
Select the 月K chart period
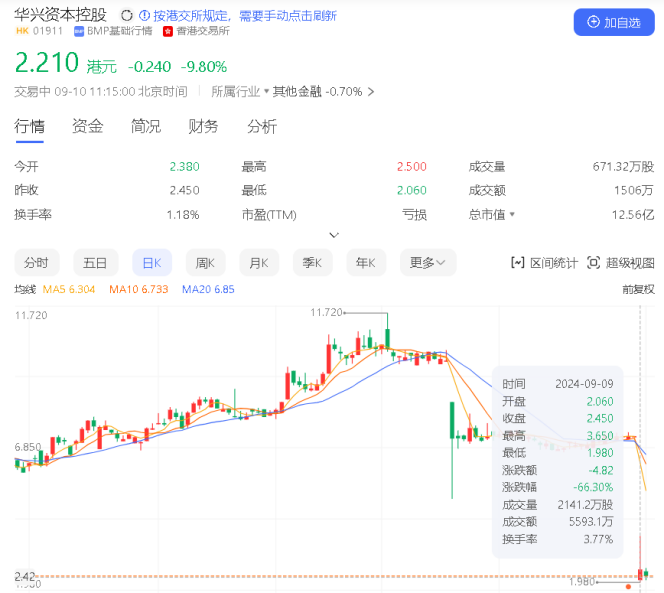point(259,263)
